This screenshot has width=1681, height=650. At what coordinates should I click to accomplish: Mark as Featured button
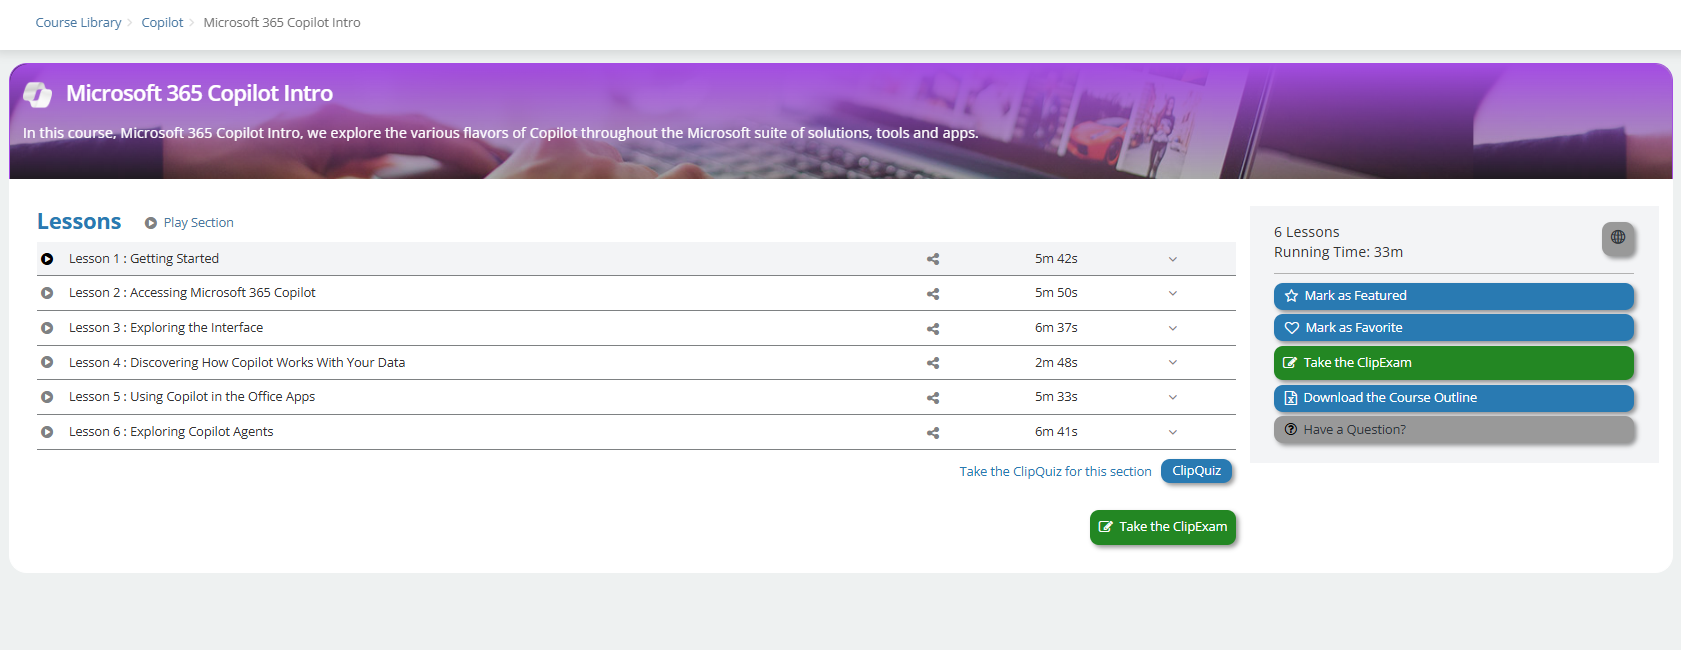pos(1454,296)
